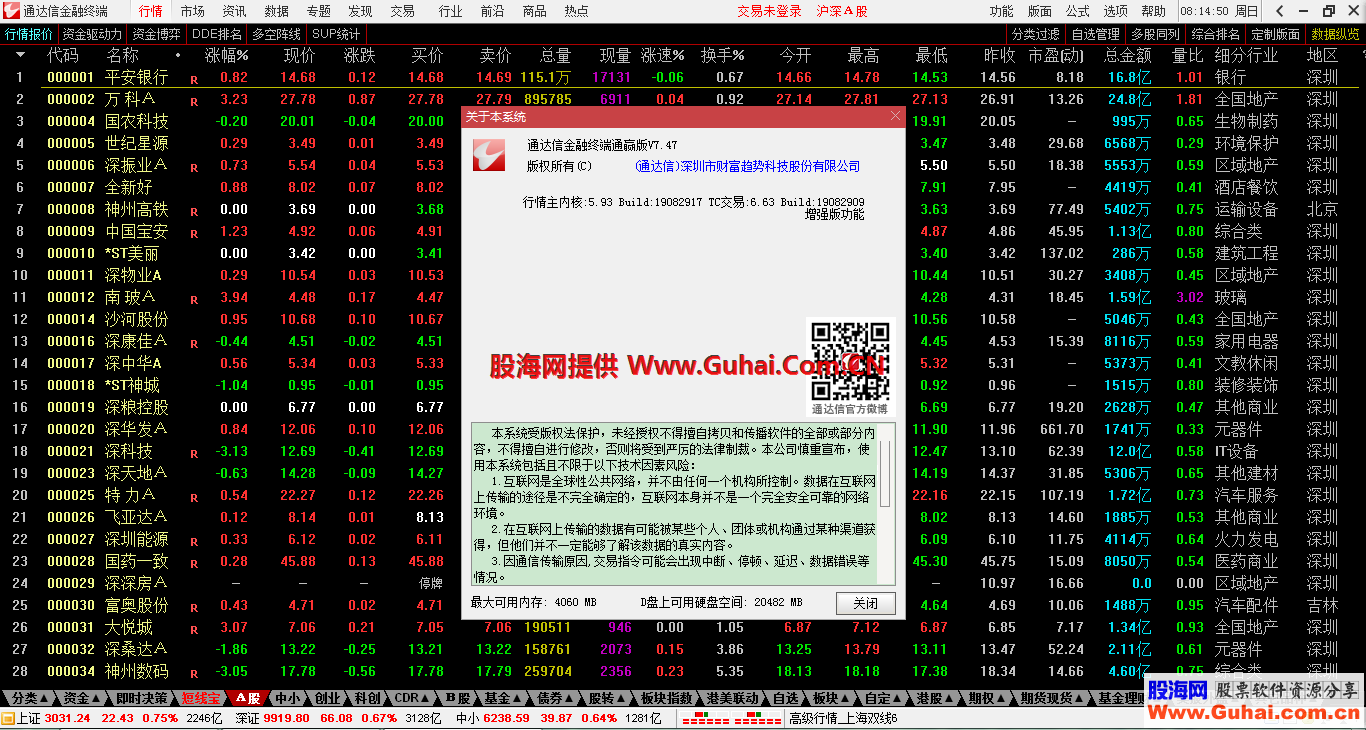Click the R marker beside 富奥股份
This screenshot has width=1366, height=730.
(x=194, y=607)
